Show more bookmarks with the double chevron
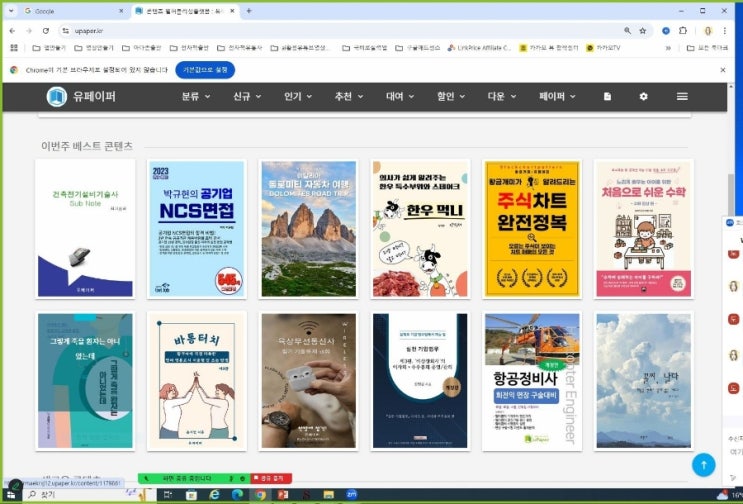Viewport: 743px width, 504px height. 668,48
